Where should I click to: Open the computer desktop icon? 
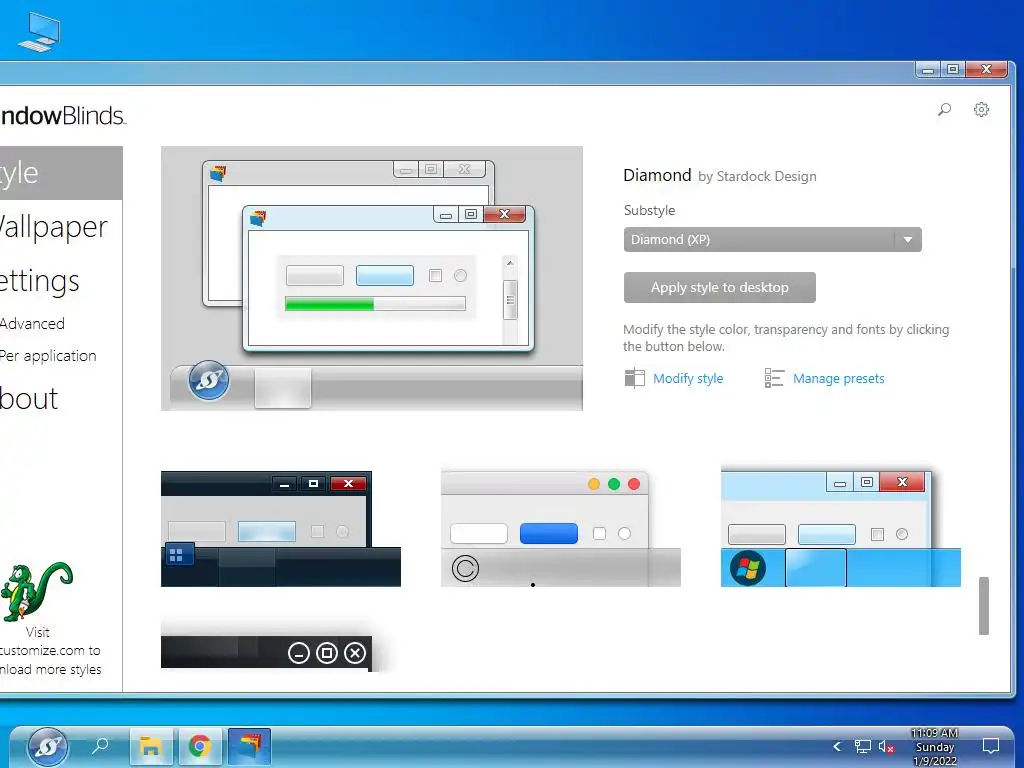(39, 32)
